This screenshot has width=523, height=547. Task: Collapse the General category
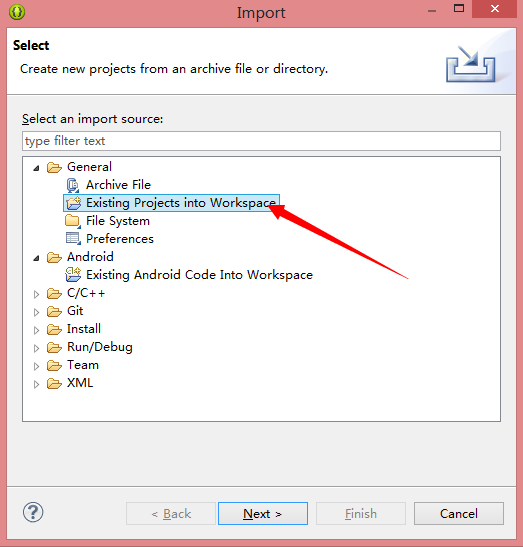pyautogui.click(x=36, y=168)
